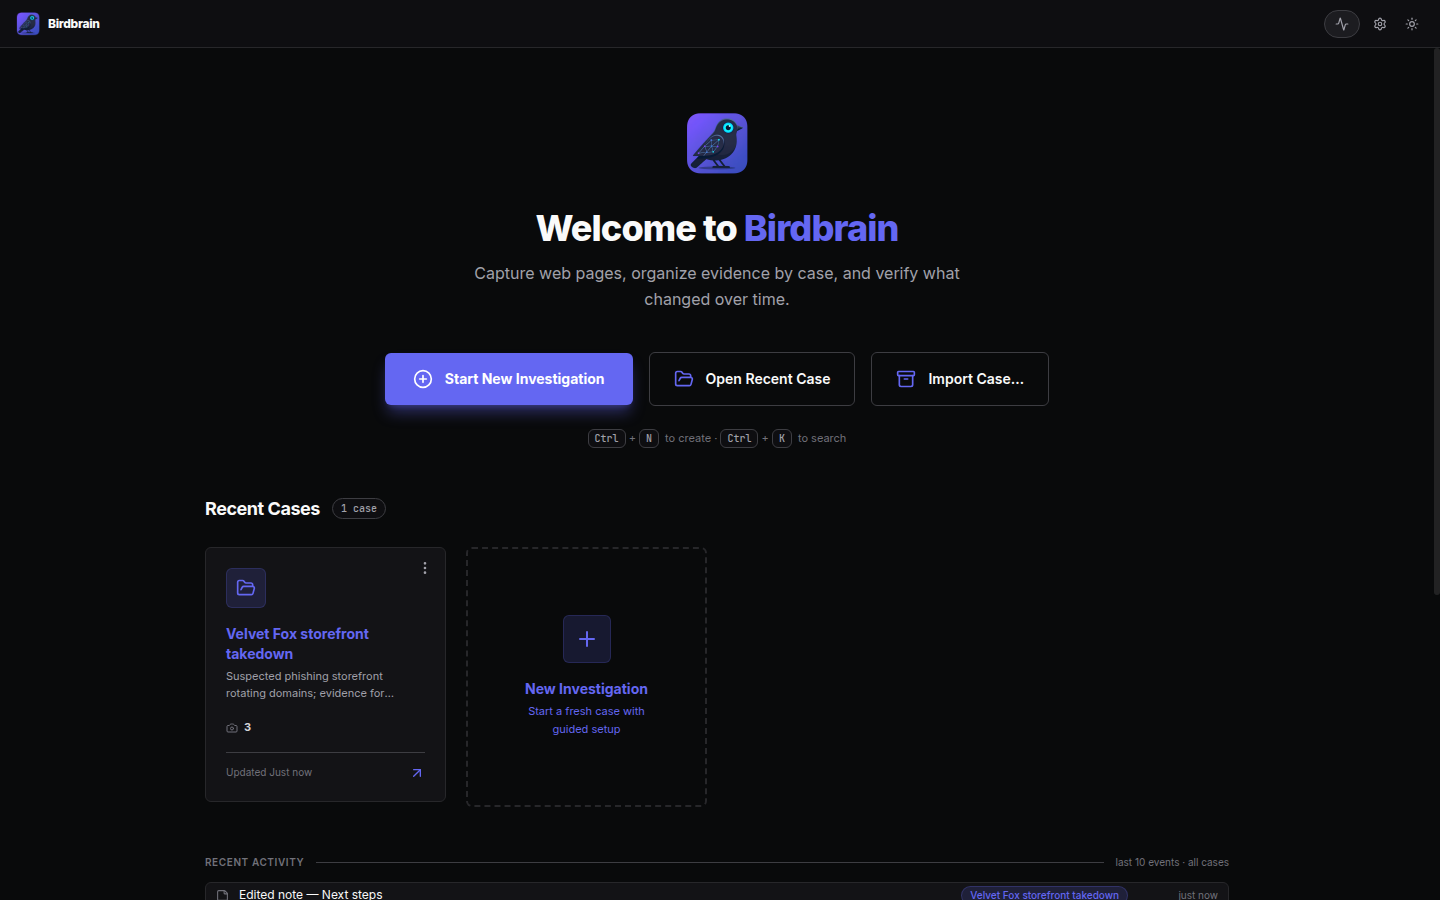The height and width of the screenshot is (900, 1440).
Task: Click the Velvet Fox storefront takedown activity tag
Action: [1044, 894]
